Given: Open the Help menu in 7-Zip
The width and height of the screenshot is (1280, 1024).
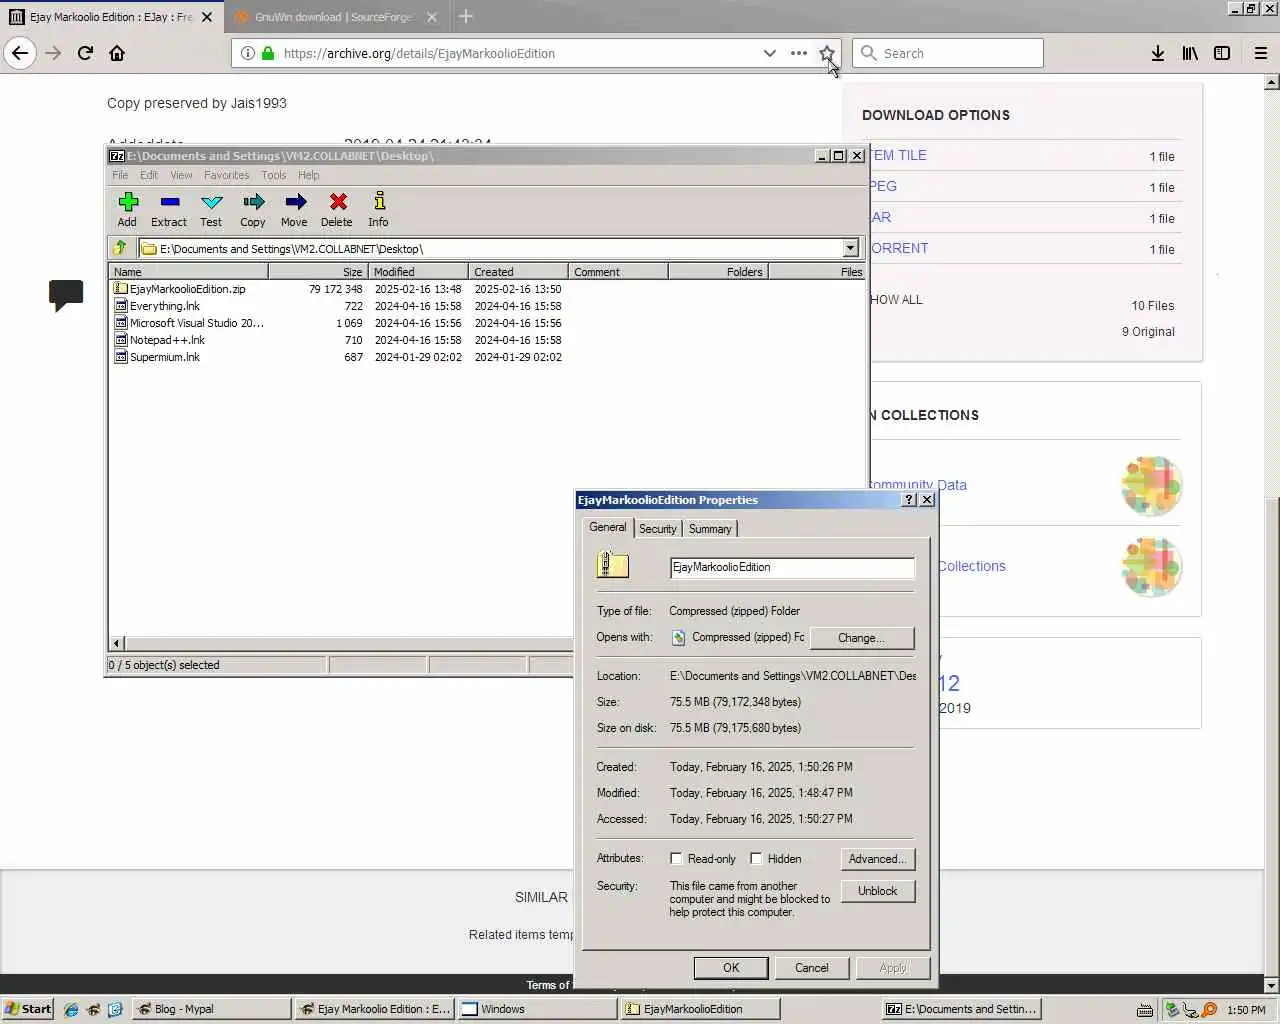Looking at the screenshot, I should point(309,175).
